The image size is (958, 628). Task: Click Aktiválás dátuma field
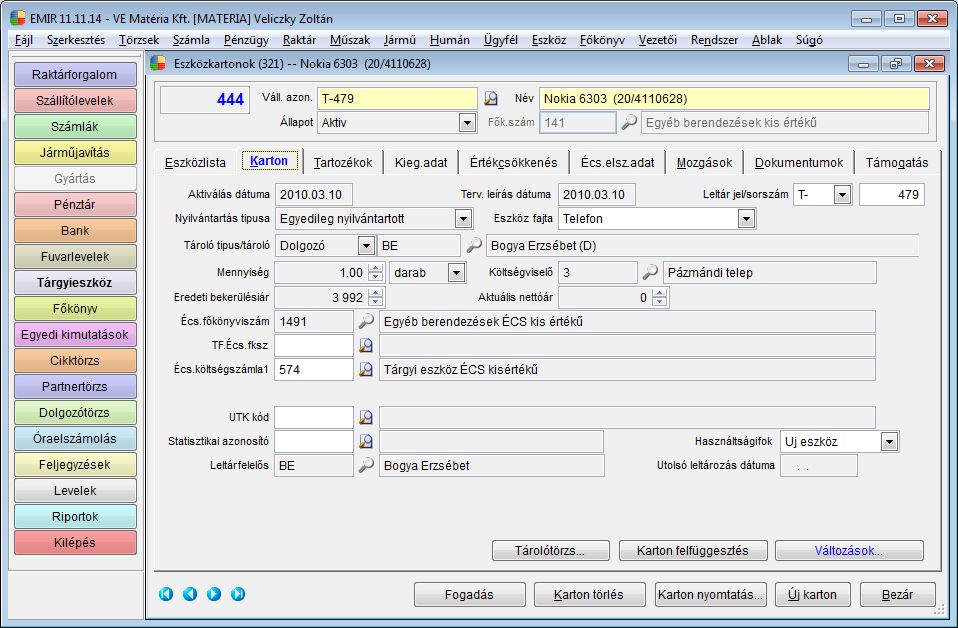coord(313,195)
